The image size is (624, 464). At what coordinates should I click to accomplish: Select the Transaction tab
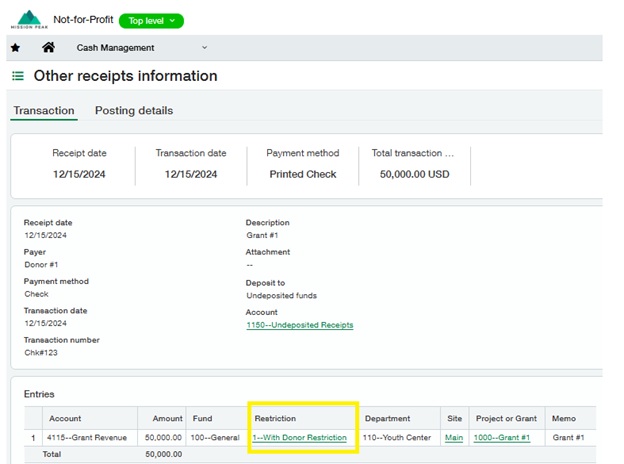[x=43, y=111]
